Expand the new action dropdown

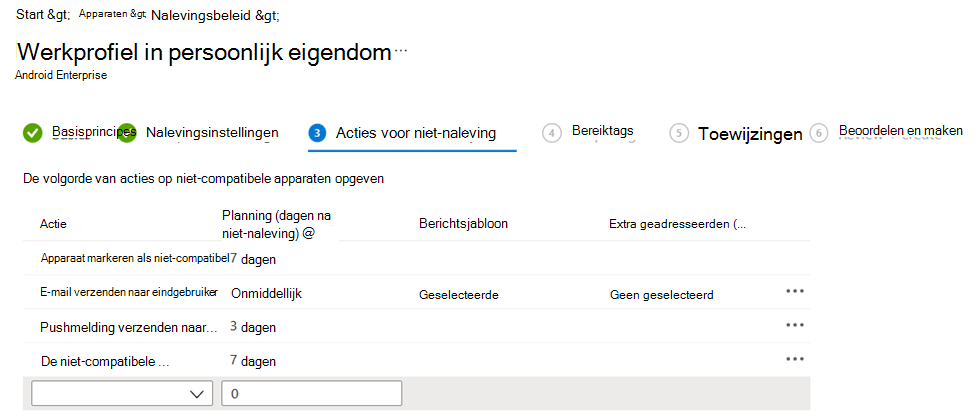pyautogui.click(x=122, y=393)
